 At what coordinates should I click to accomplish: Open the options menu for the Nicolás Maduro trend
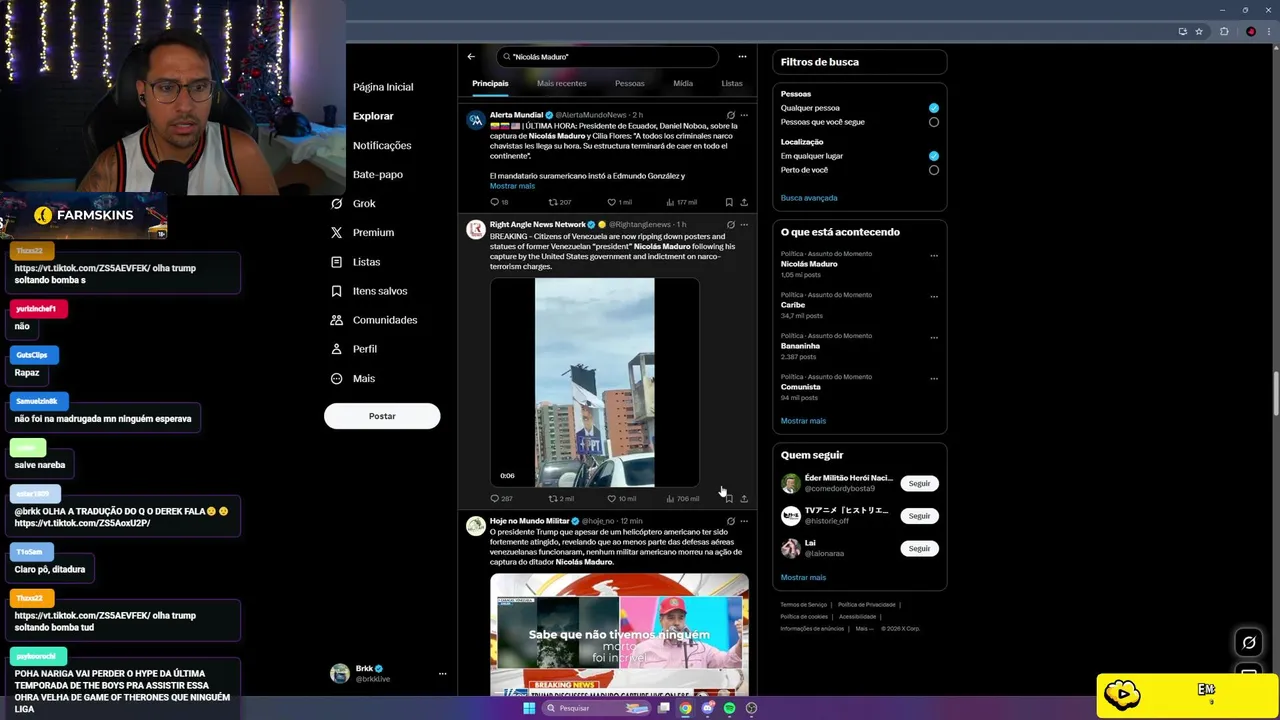click(934, 255)
